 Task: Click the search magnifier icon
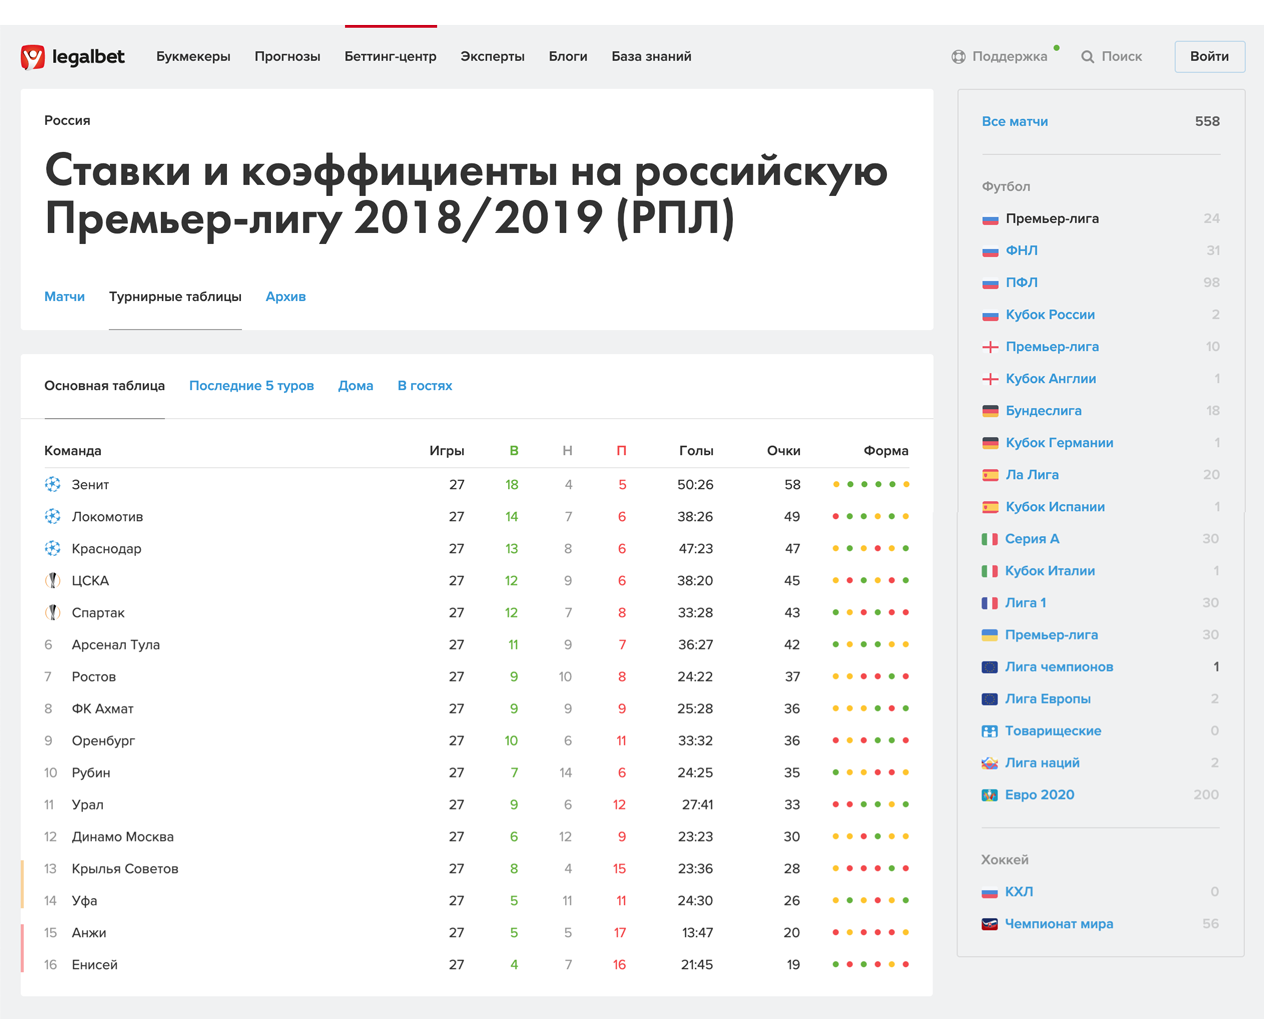click(x=1088, y=57)
